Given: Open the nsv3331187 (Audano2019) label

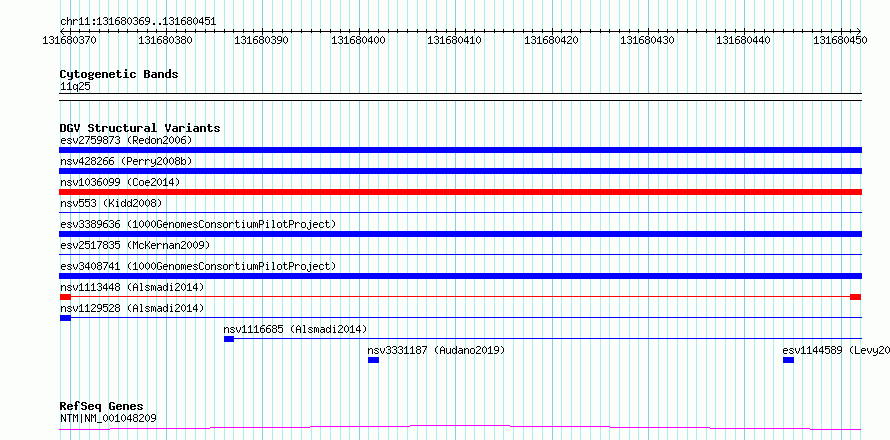Looking at the screenshot, I should pyautogui.click(x=436, y=350).
